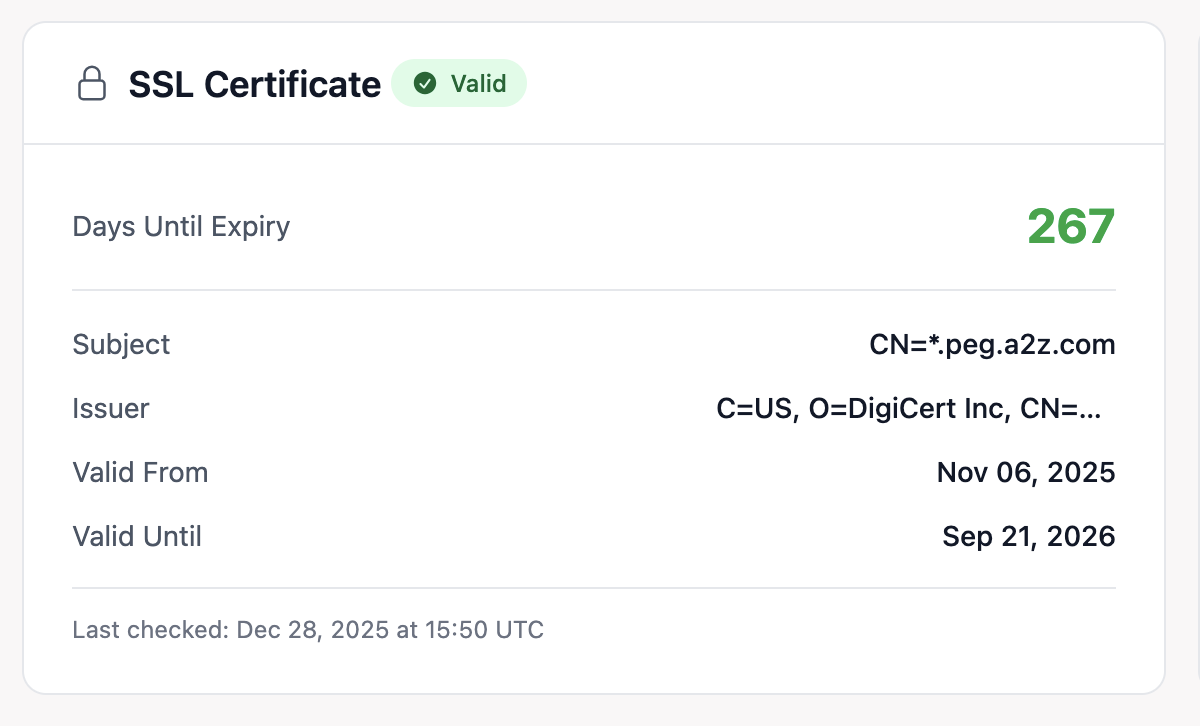Click the check symbol indicating certificate validity

tap(427, 84)
